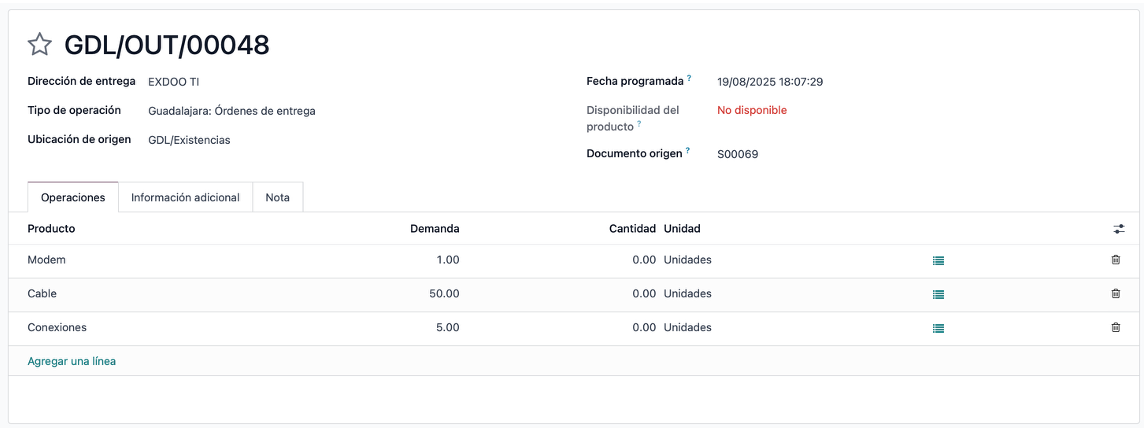
Task: Mark GDL/OUT/00048 as favorite with star
Action: pyautogui.click(x=40, y=45)
